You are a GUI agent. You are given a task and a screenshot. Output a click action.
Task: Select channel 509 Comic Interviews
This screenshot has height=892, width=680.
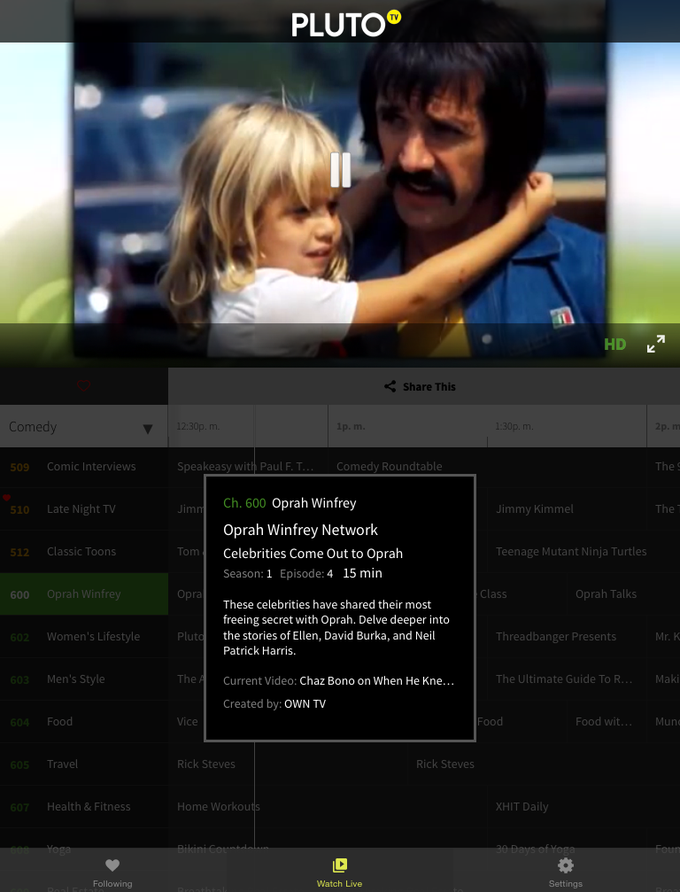click(x=84, y=466)
